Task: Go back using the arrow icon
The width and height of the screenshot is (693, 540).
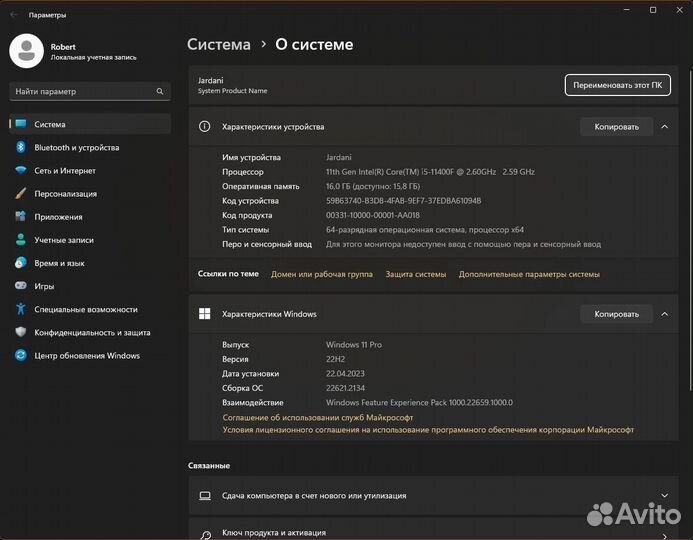Action: [14, 15]
